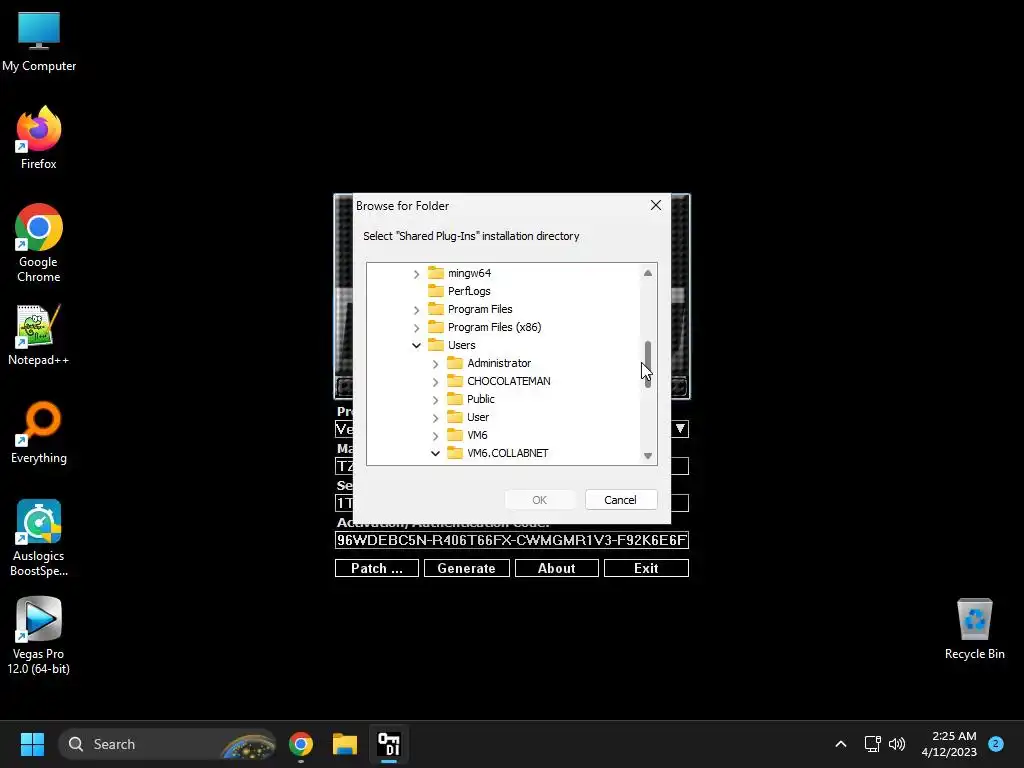The width and height of the screenshot is (1024, 768).
Task: Click the Generate button
Action: tap(466, 568)
